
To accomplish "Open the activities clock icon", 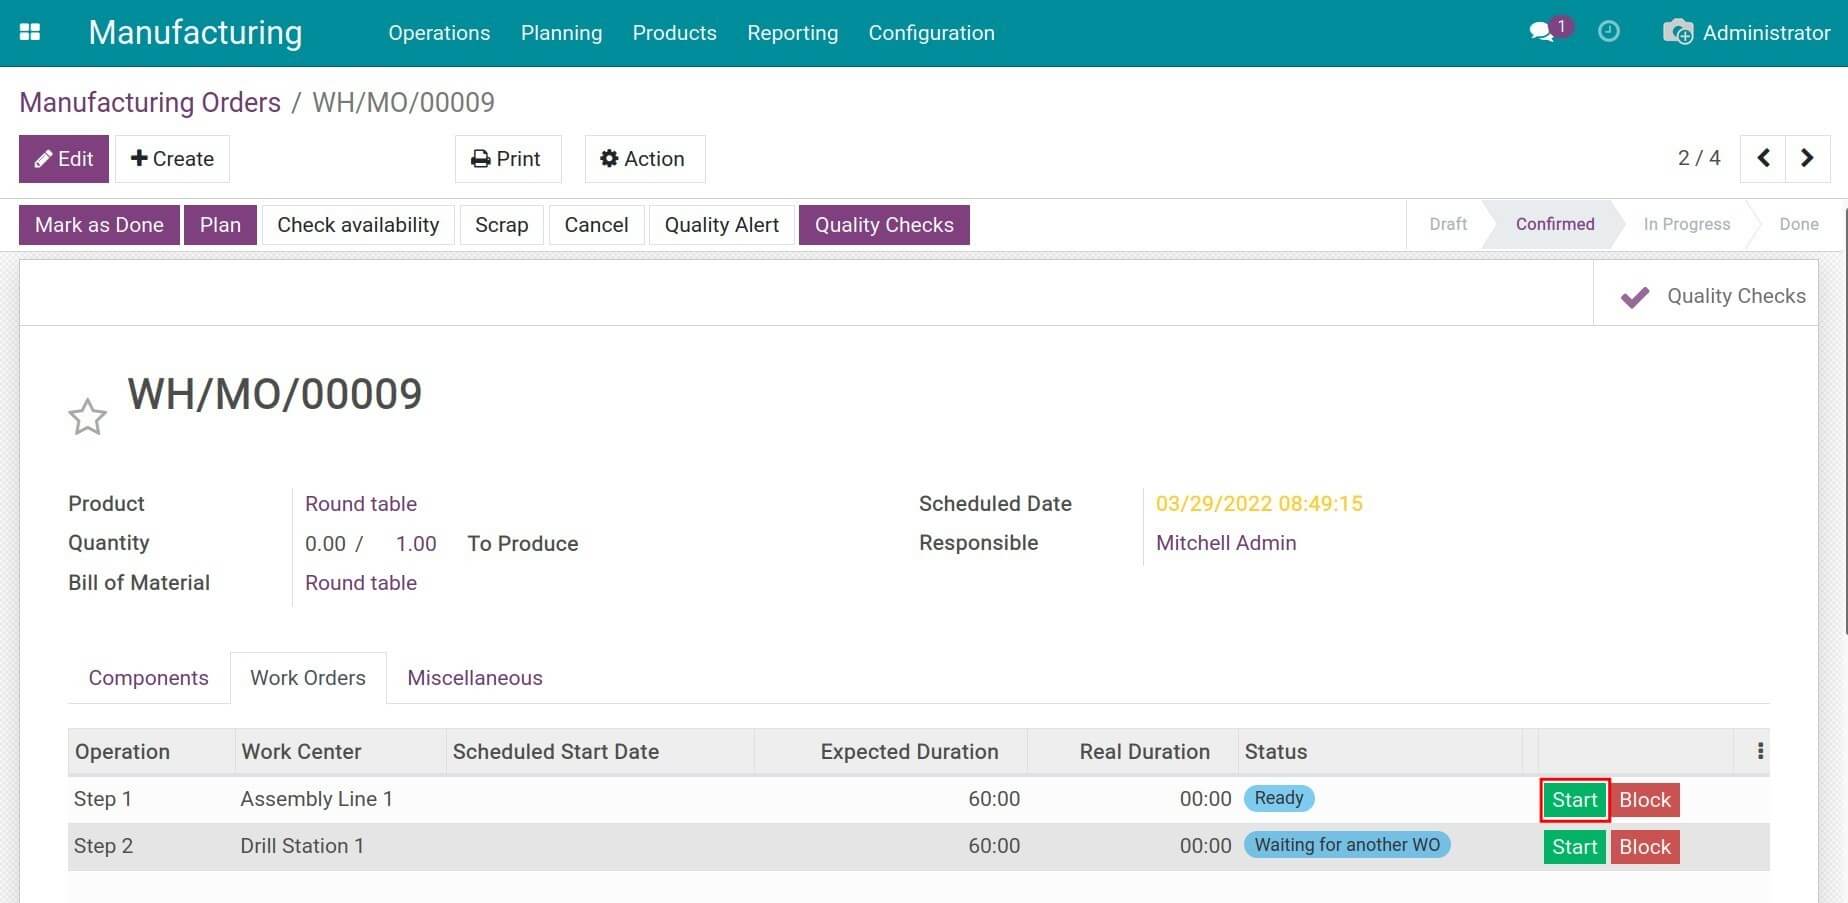I will (1608, 32).
